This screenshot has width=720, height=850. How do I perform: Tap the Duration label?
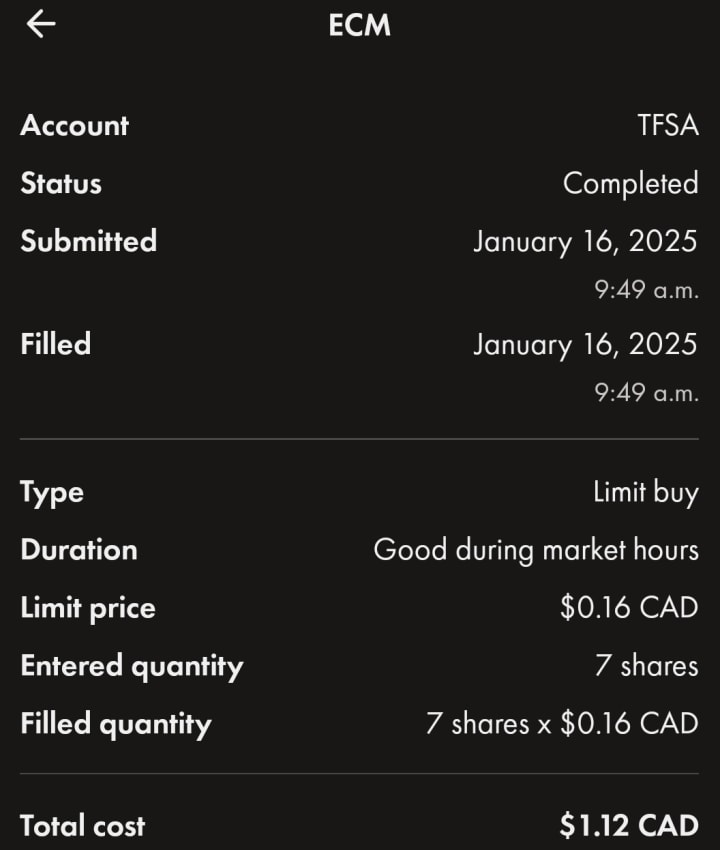coord(79,551)
